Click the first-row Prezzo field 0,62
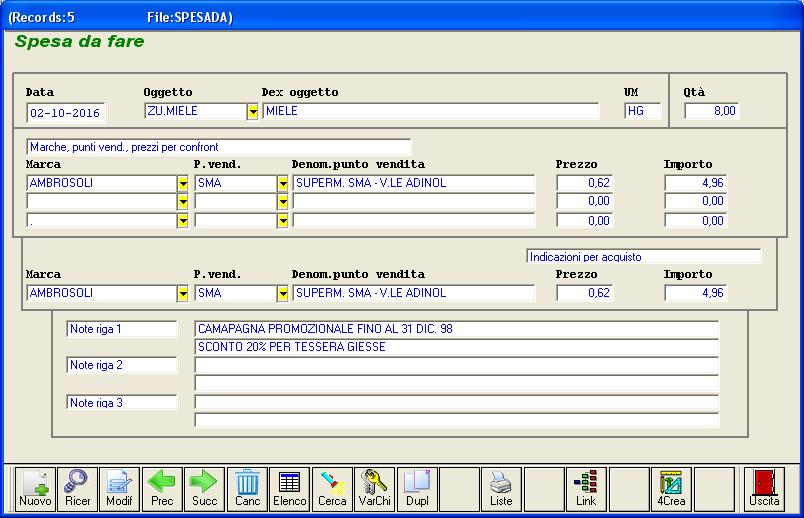The height and width of the screenshot is (518, 804). 585,183
